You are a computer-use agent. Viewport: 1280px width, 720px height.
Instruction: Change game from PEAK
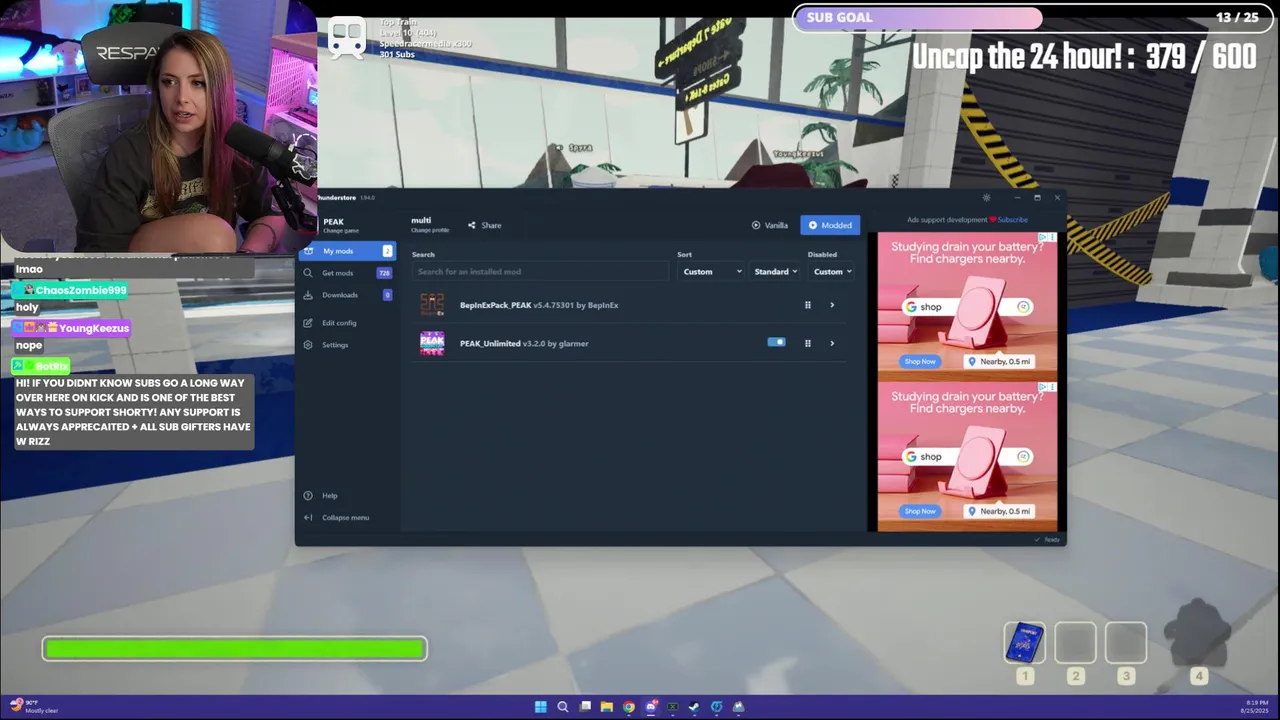coord(341,225)
